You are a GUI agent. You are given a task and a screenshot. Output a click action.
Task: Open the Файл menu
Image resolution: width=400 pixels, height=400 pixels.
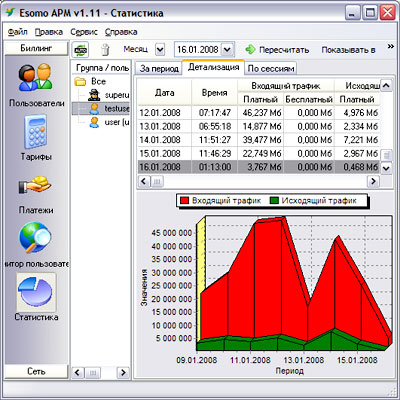[x=18, y=32]
